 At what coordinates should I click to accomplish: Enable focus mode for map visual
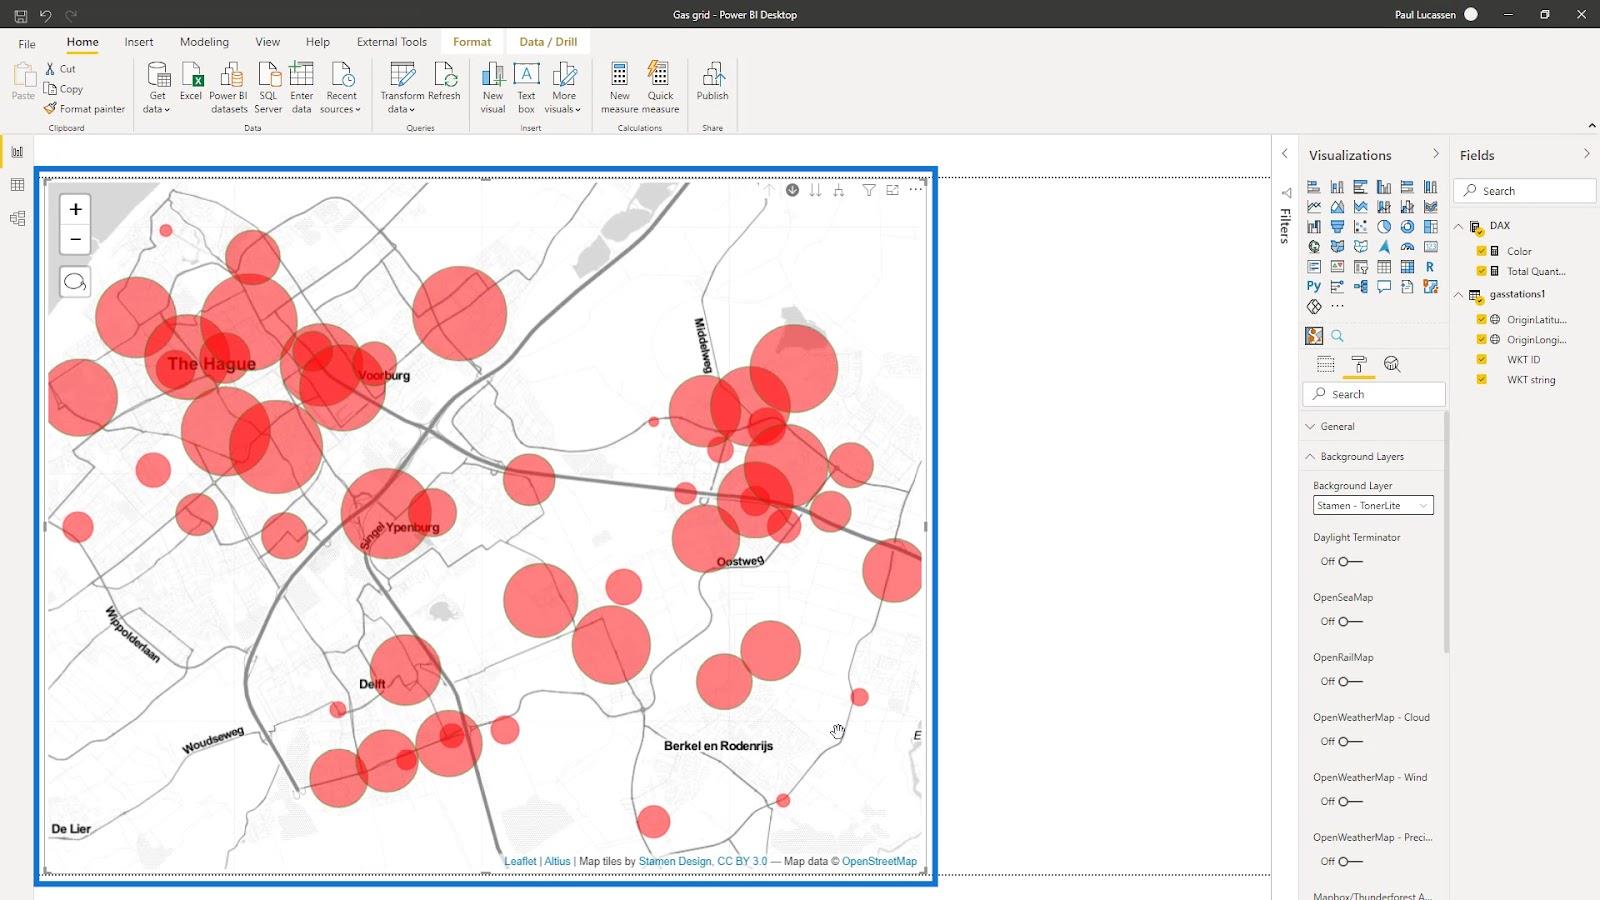coord(892,190)
